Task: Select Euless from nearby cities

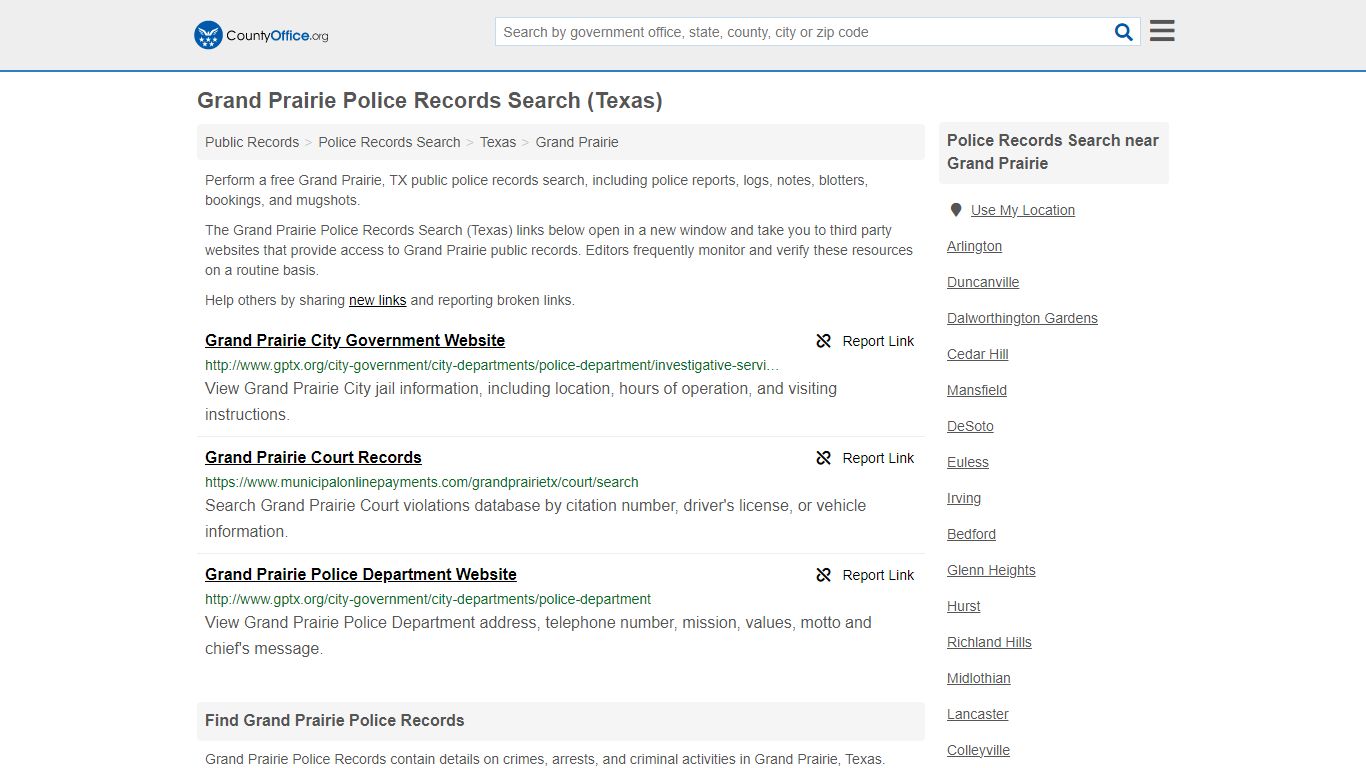Action: 968,462
